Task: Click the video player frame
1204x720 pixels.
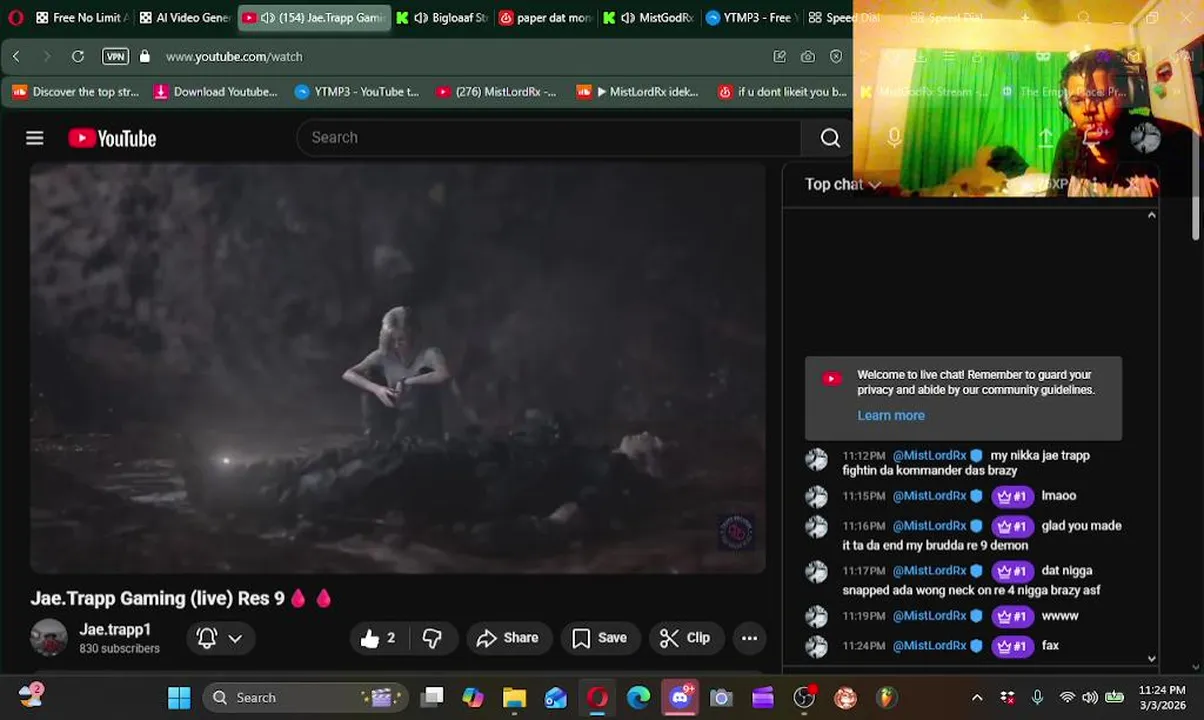Action: (397, 368)
